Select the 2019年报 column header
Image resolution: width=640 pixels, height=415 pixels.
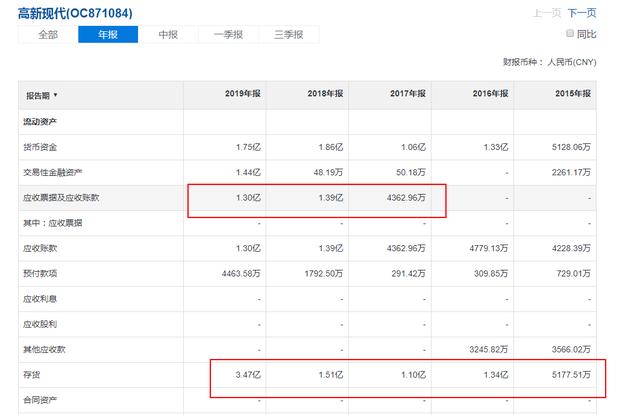[242, 93]
